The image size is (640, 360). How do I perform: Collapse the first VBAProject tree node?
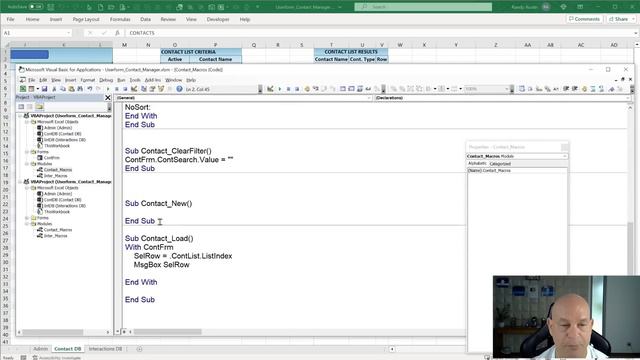coord(20,116)
